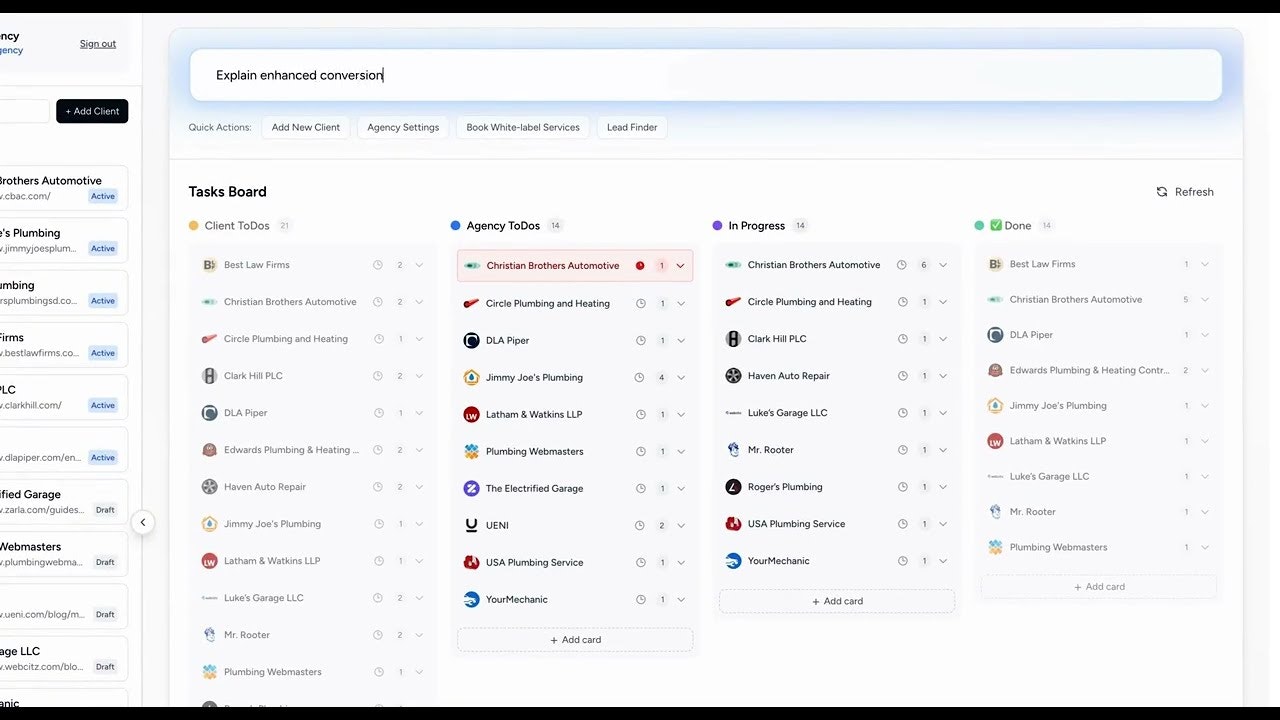Click the + Add Client button

[x=92, y=111]
